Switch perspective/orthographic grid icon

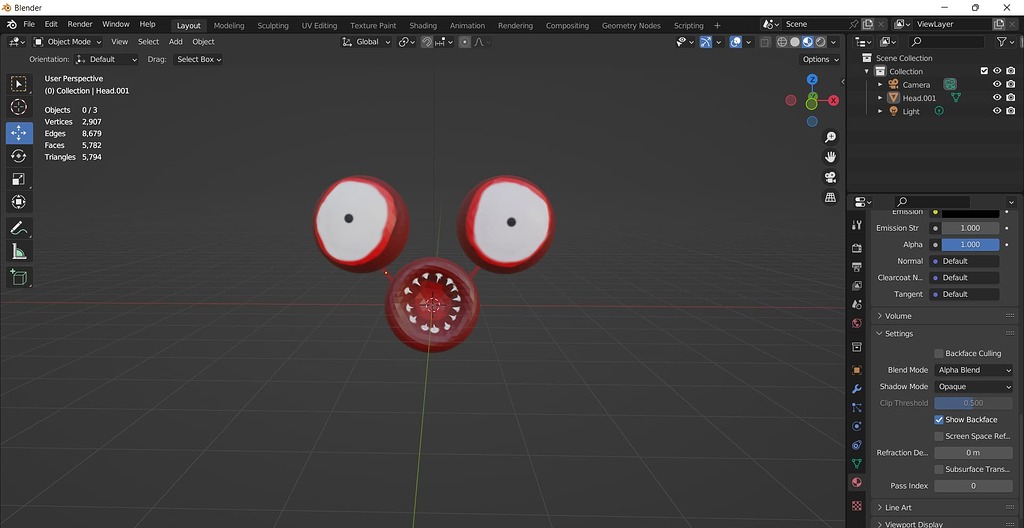coord(830,197)
